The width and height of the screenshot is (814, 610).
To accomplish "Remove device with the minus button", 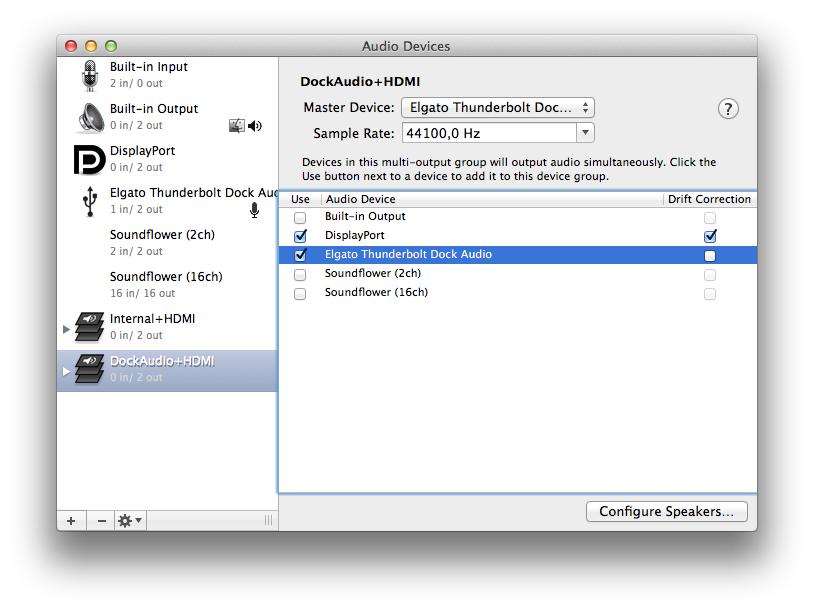I will click(x=102, y=521).
